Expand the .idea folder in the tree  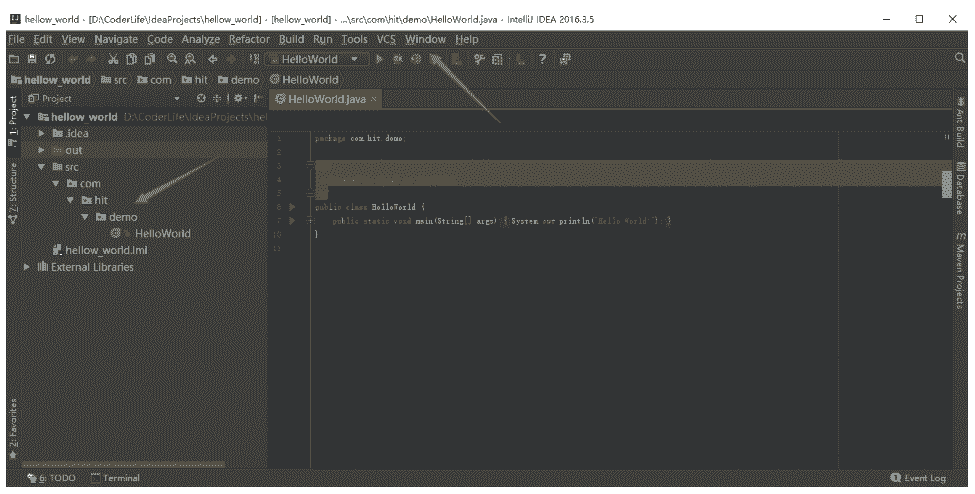[x=41, y=133]
